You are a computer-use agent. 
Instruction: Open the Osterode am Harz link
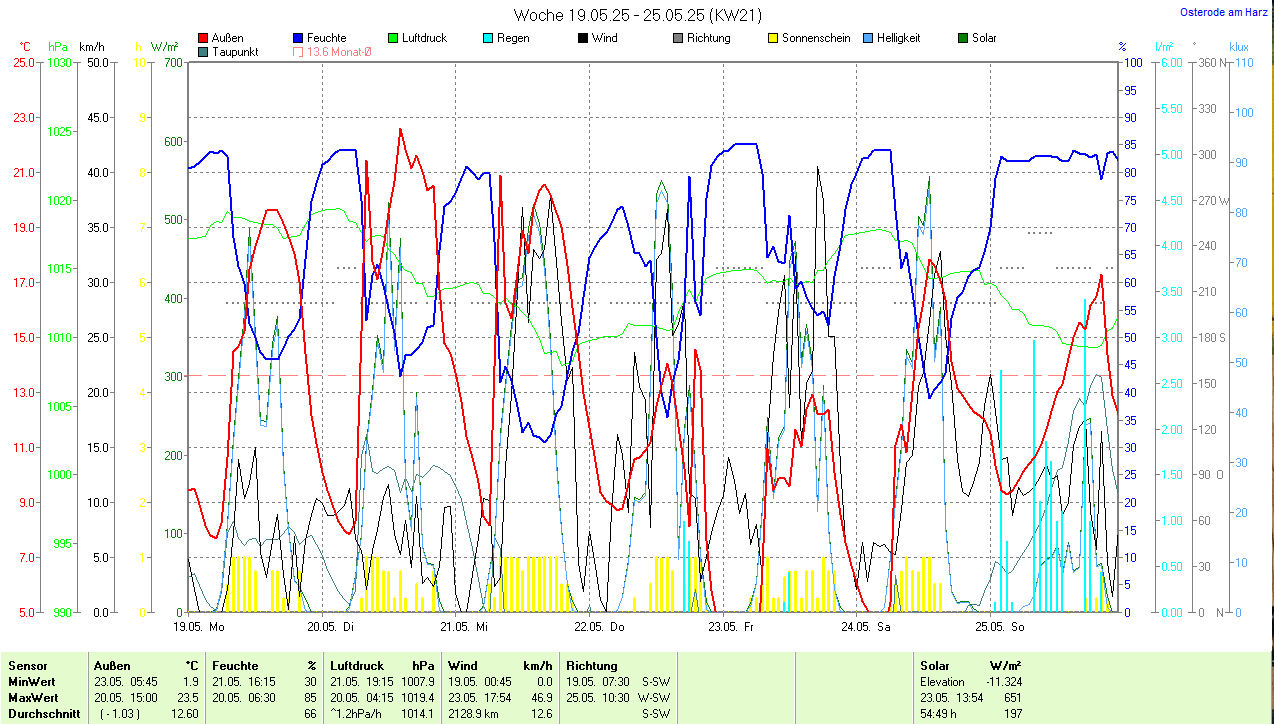(x=1224, y=12)
